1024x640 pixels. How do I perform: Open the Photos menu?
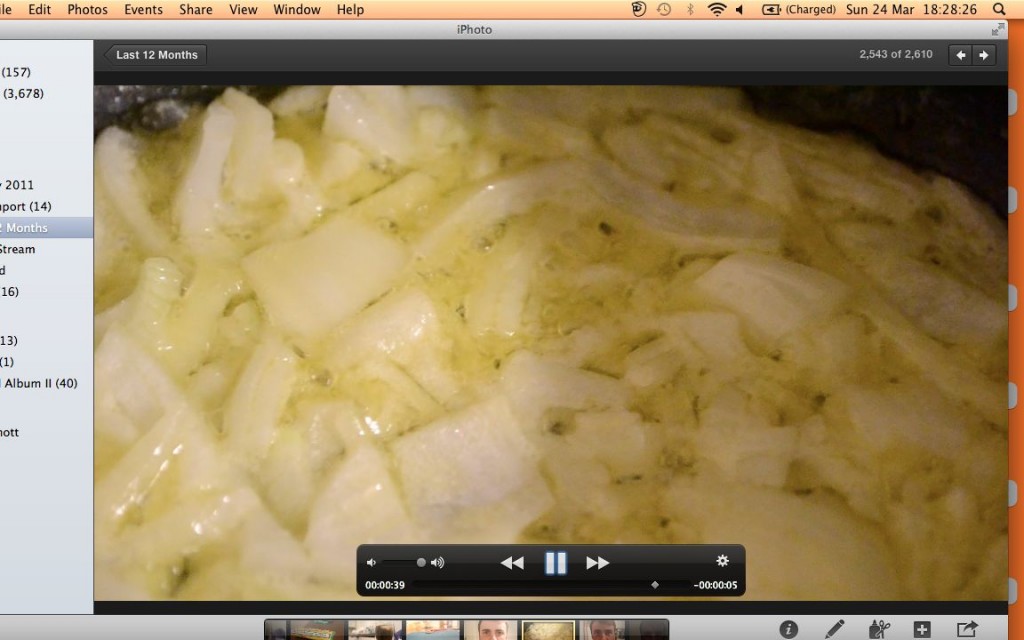(x=88, y=9)
